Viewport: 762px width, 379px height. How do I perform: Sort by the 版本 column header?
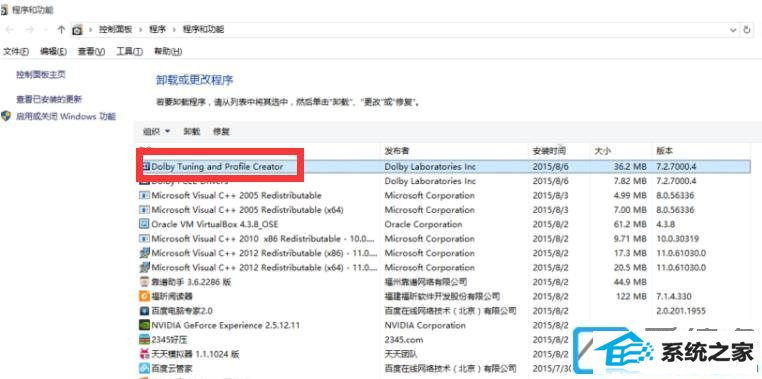click(x=664, y=151)
